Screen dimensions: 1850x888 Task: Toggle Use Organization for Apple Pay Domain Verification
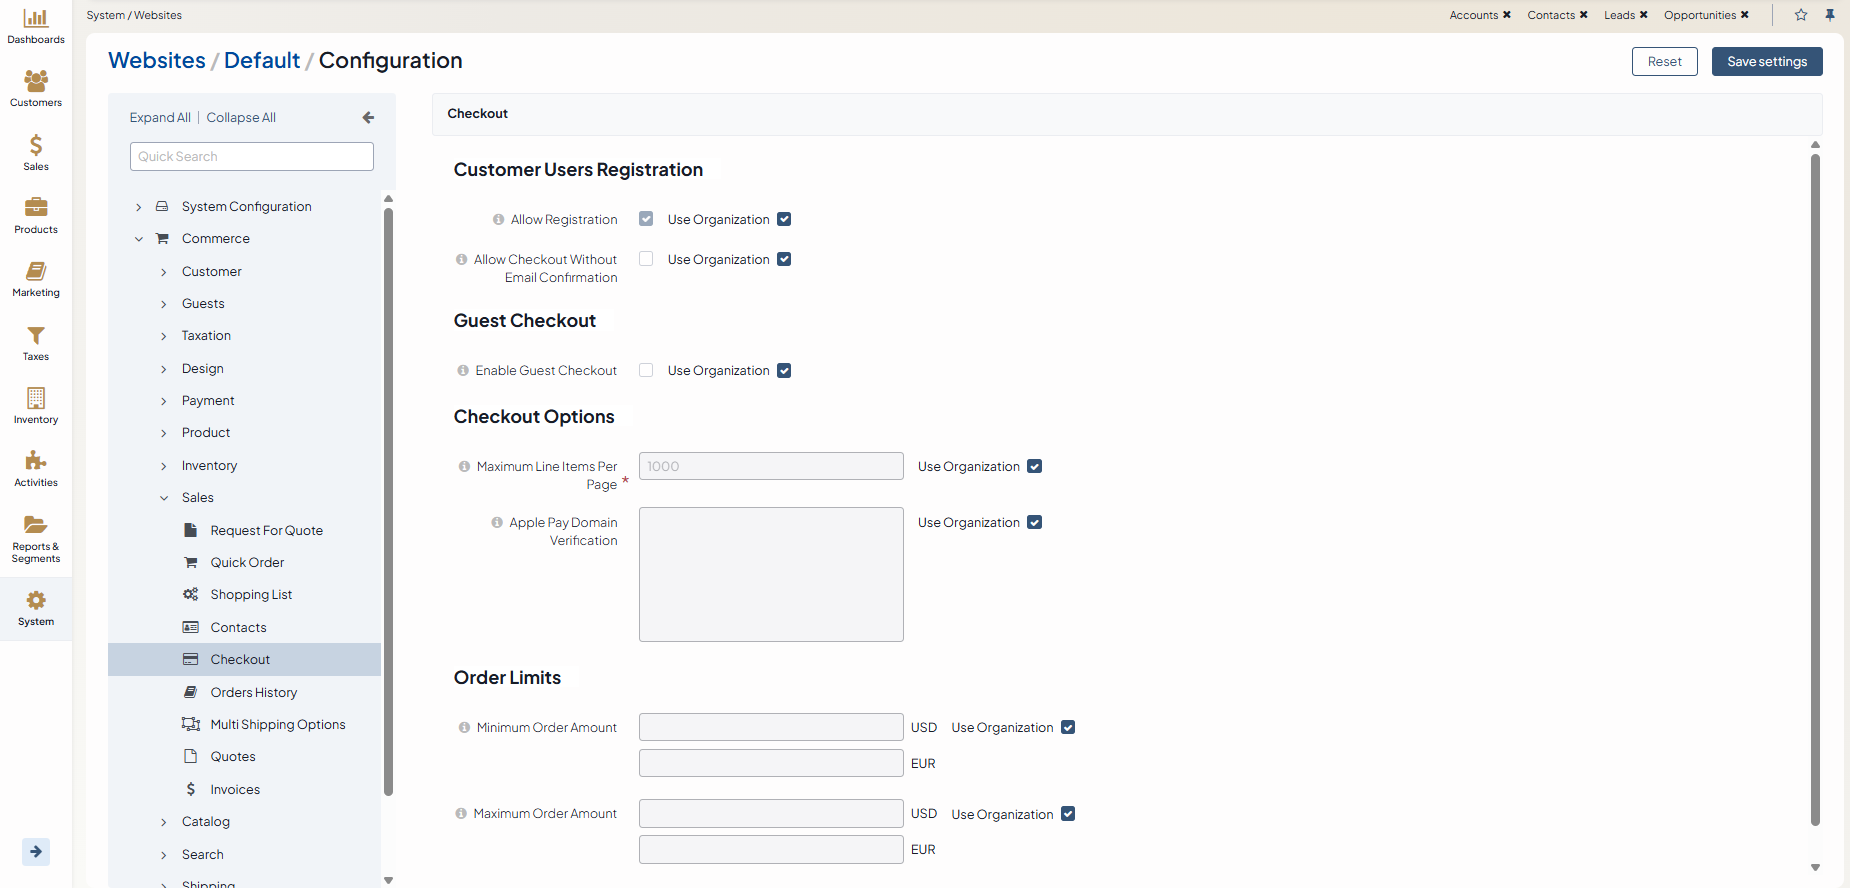pos(1035,523)
